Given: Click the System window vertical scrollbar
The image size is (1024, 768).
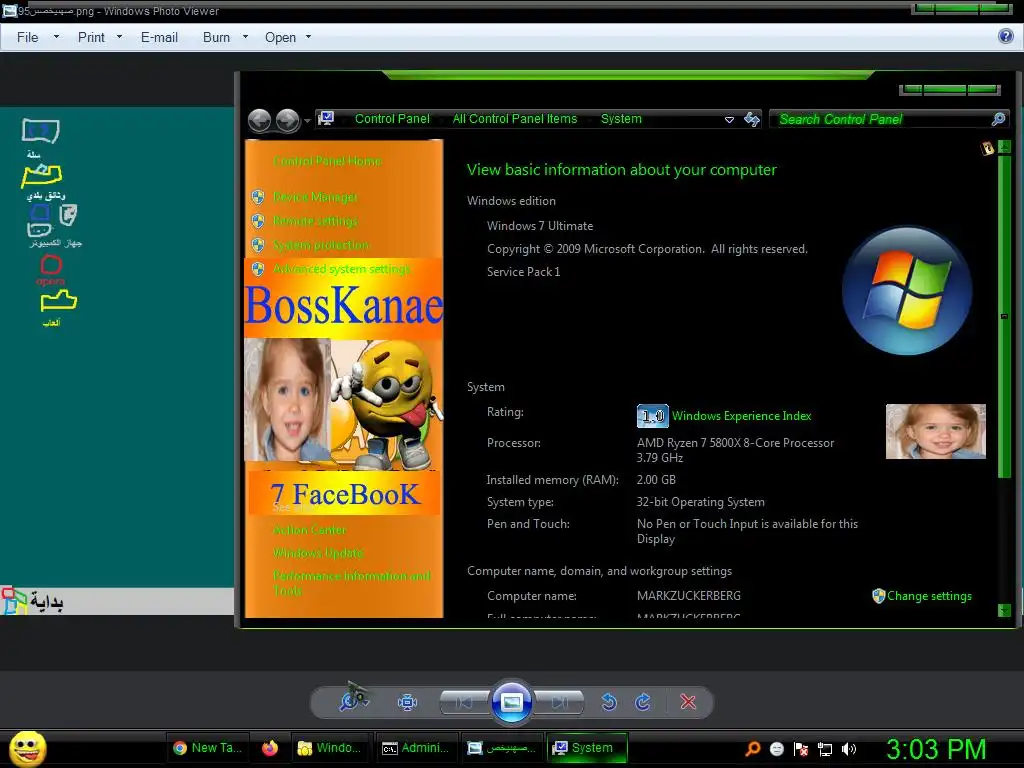Looking at the screenshot, I should [1004, 316].
